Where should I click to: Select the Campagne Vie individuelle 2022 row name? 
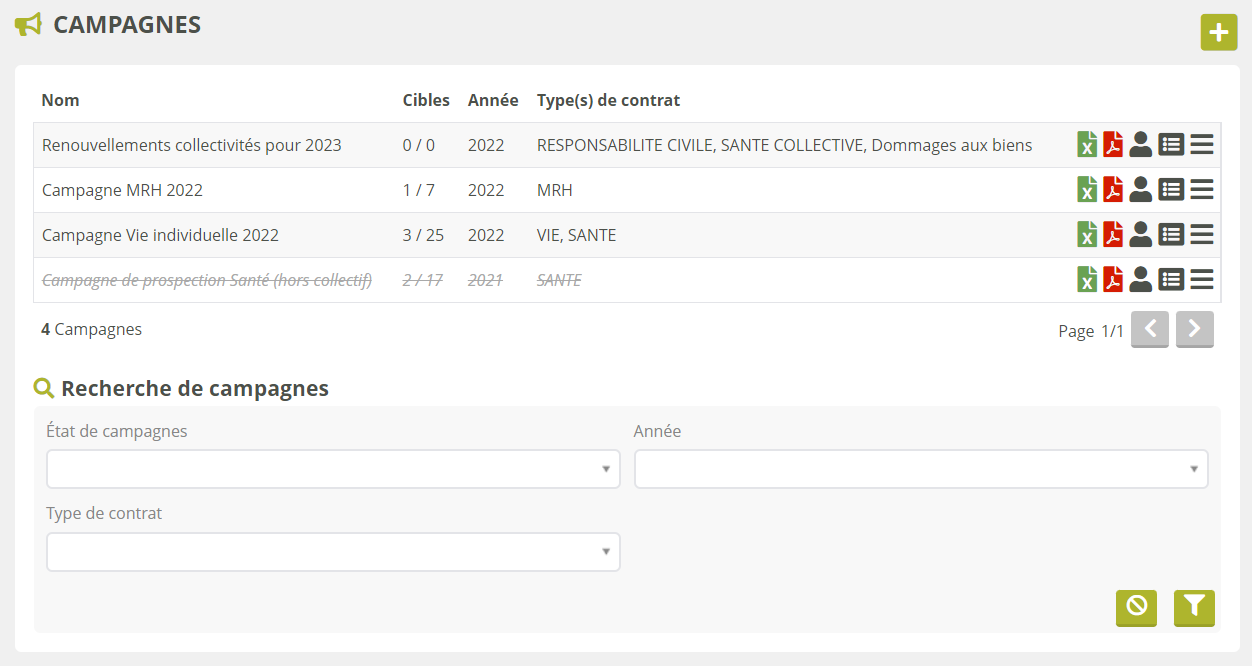(160, 235)
